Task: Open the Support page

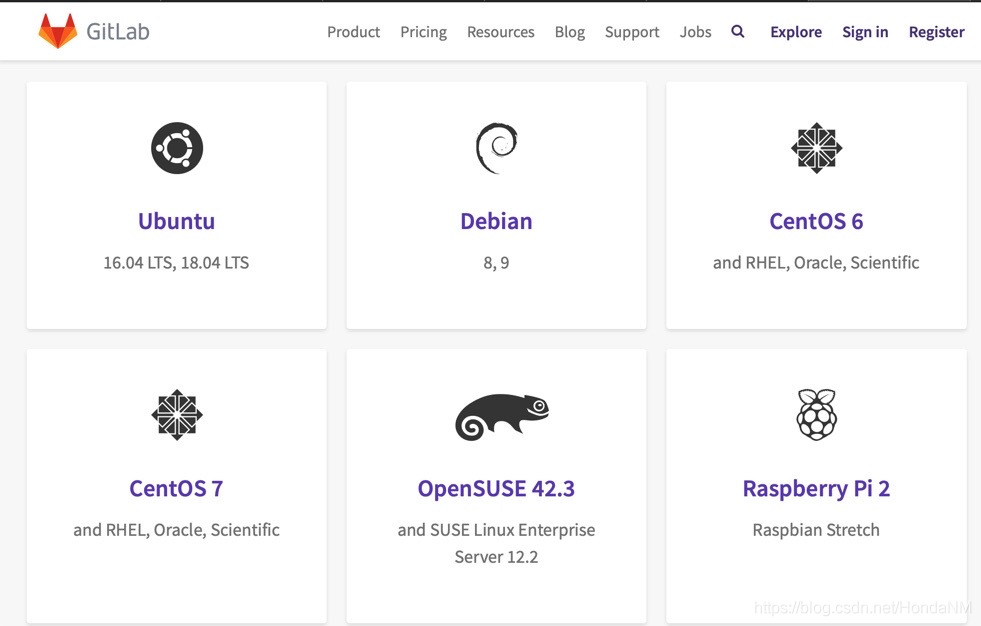Action: click(x=632, y=32)
